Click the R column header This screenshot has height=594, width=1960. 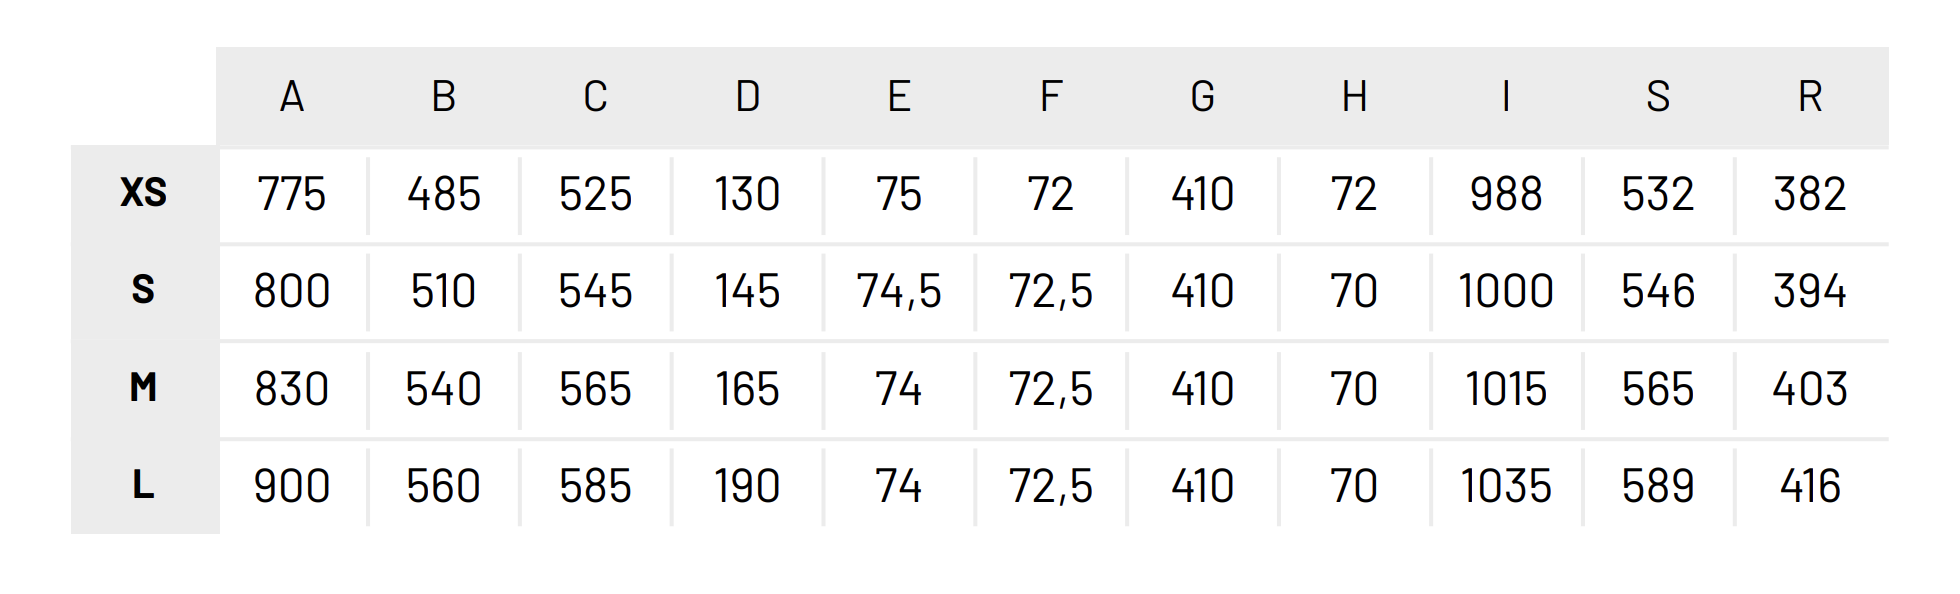point(1810,97)
